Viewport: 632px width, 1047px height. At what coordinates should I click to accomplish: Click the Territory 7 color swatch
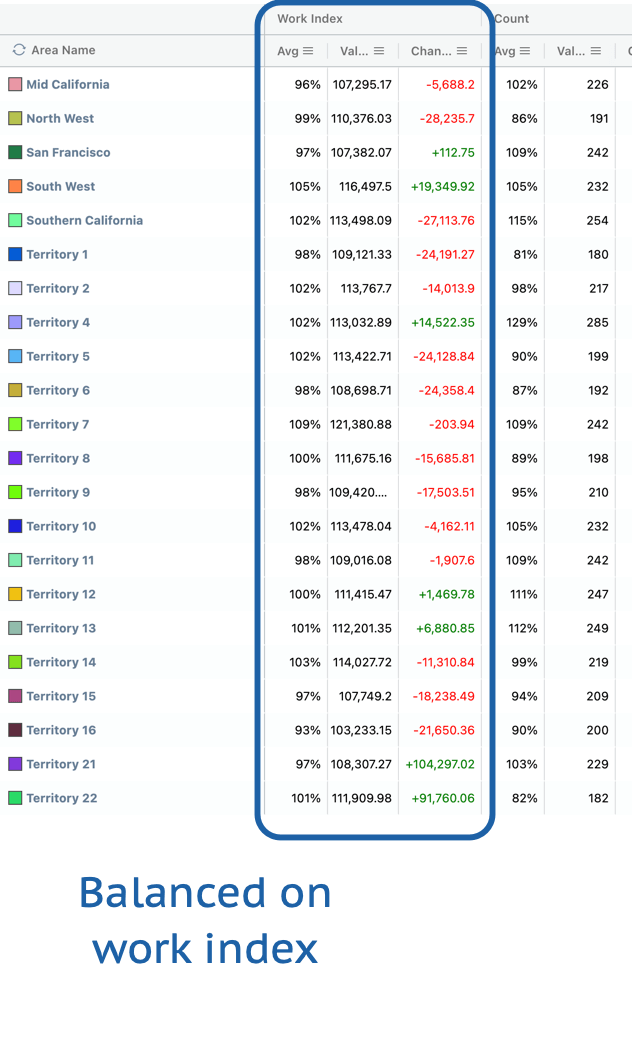(15, 424)
